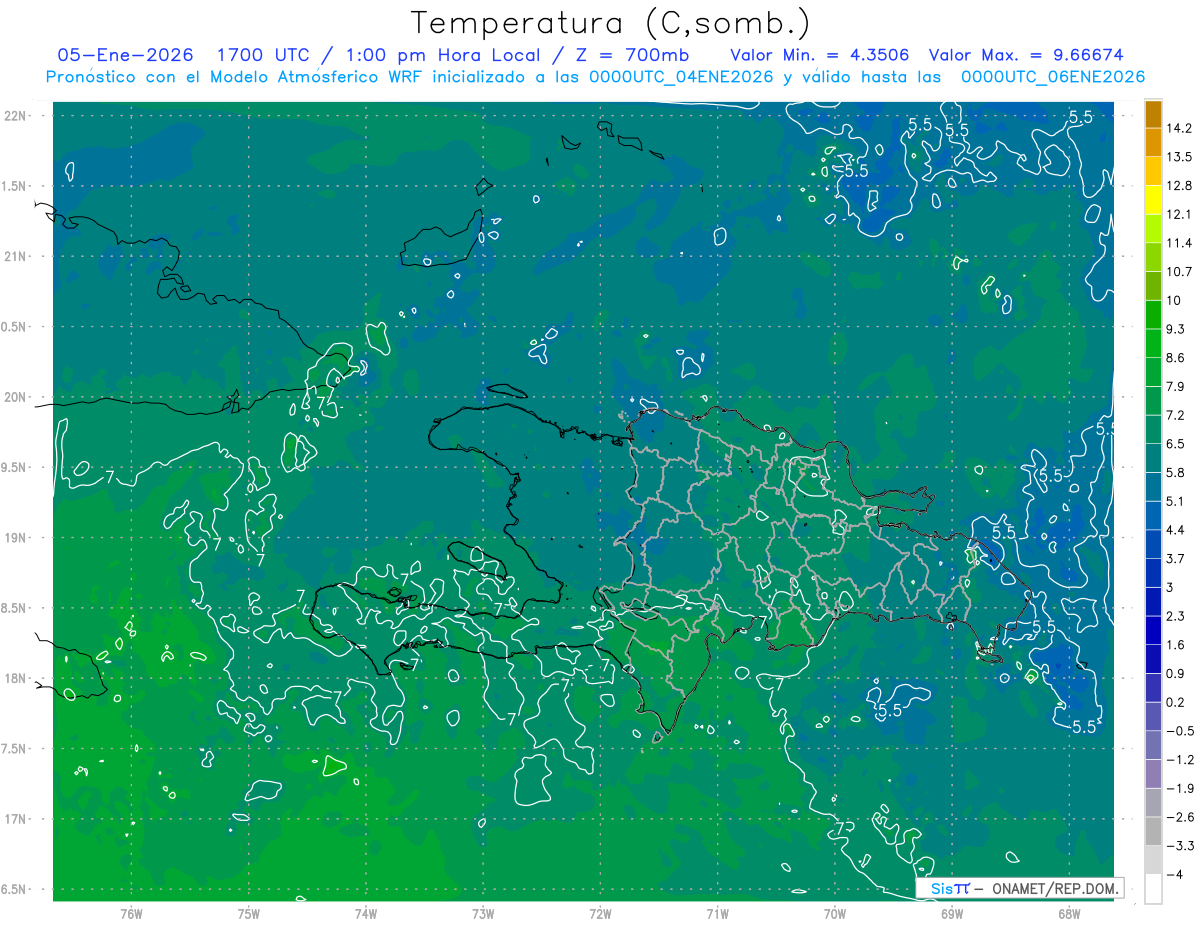The image size is (1200, 927).
Task: Click the -2.6 colorbar value
Action: [1178, 817]
